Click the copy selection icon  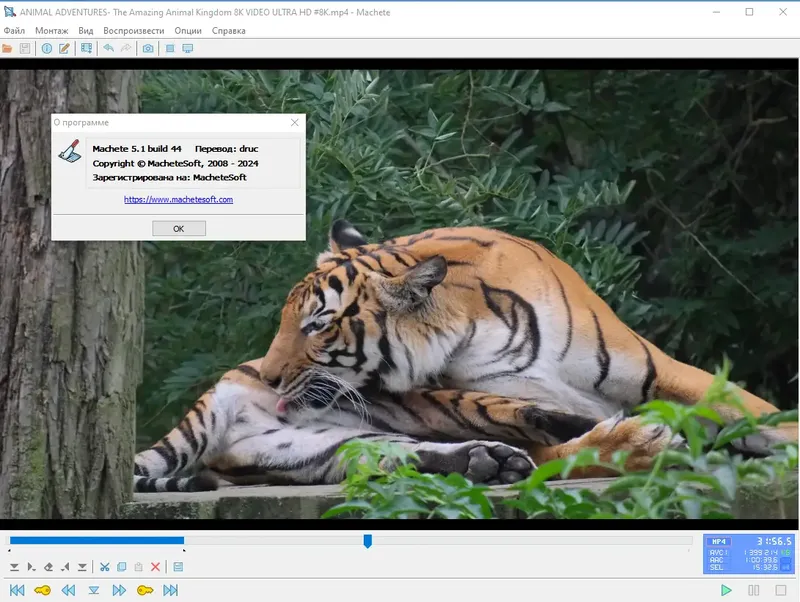[x=121, y=567]
